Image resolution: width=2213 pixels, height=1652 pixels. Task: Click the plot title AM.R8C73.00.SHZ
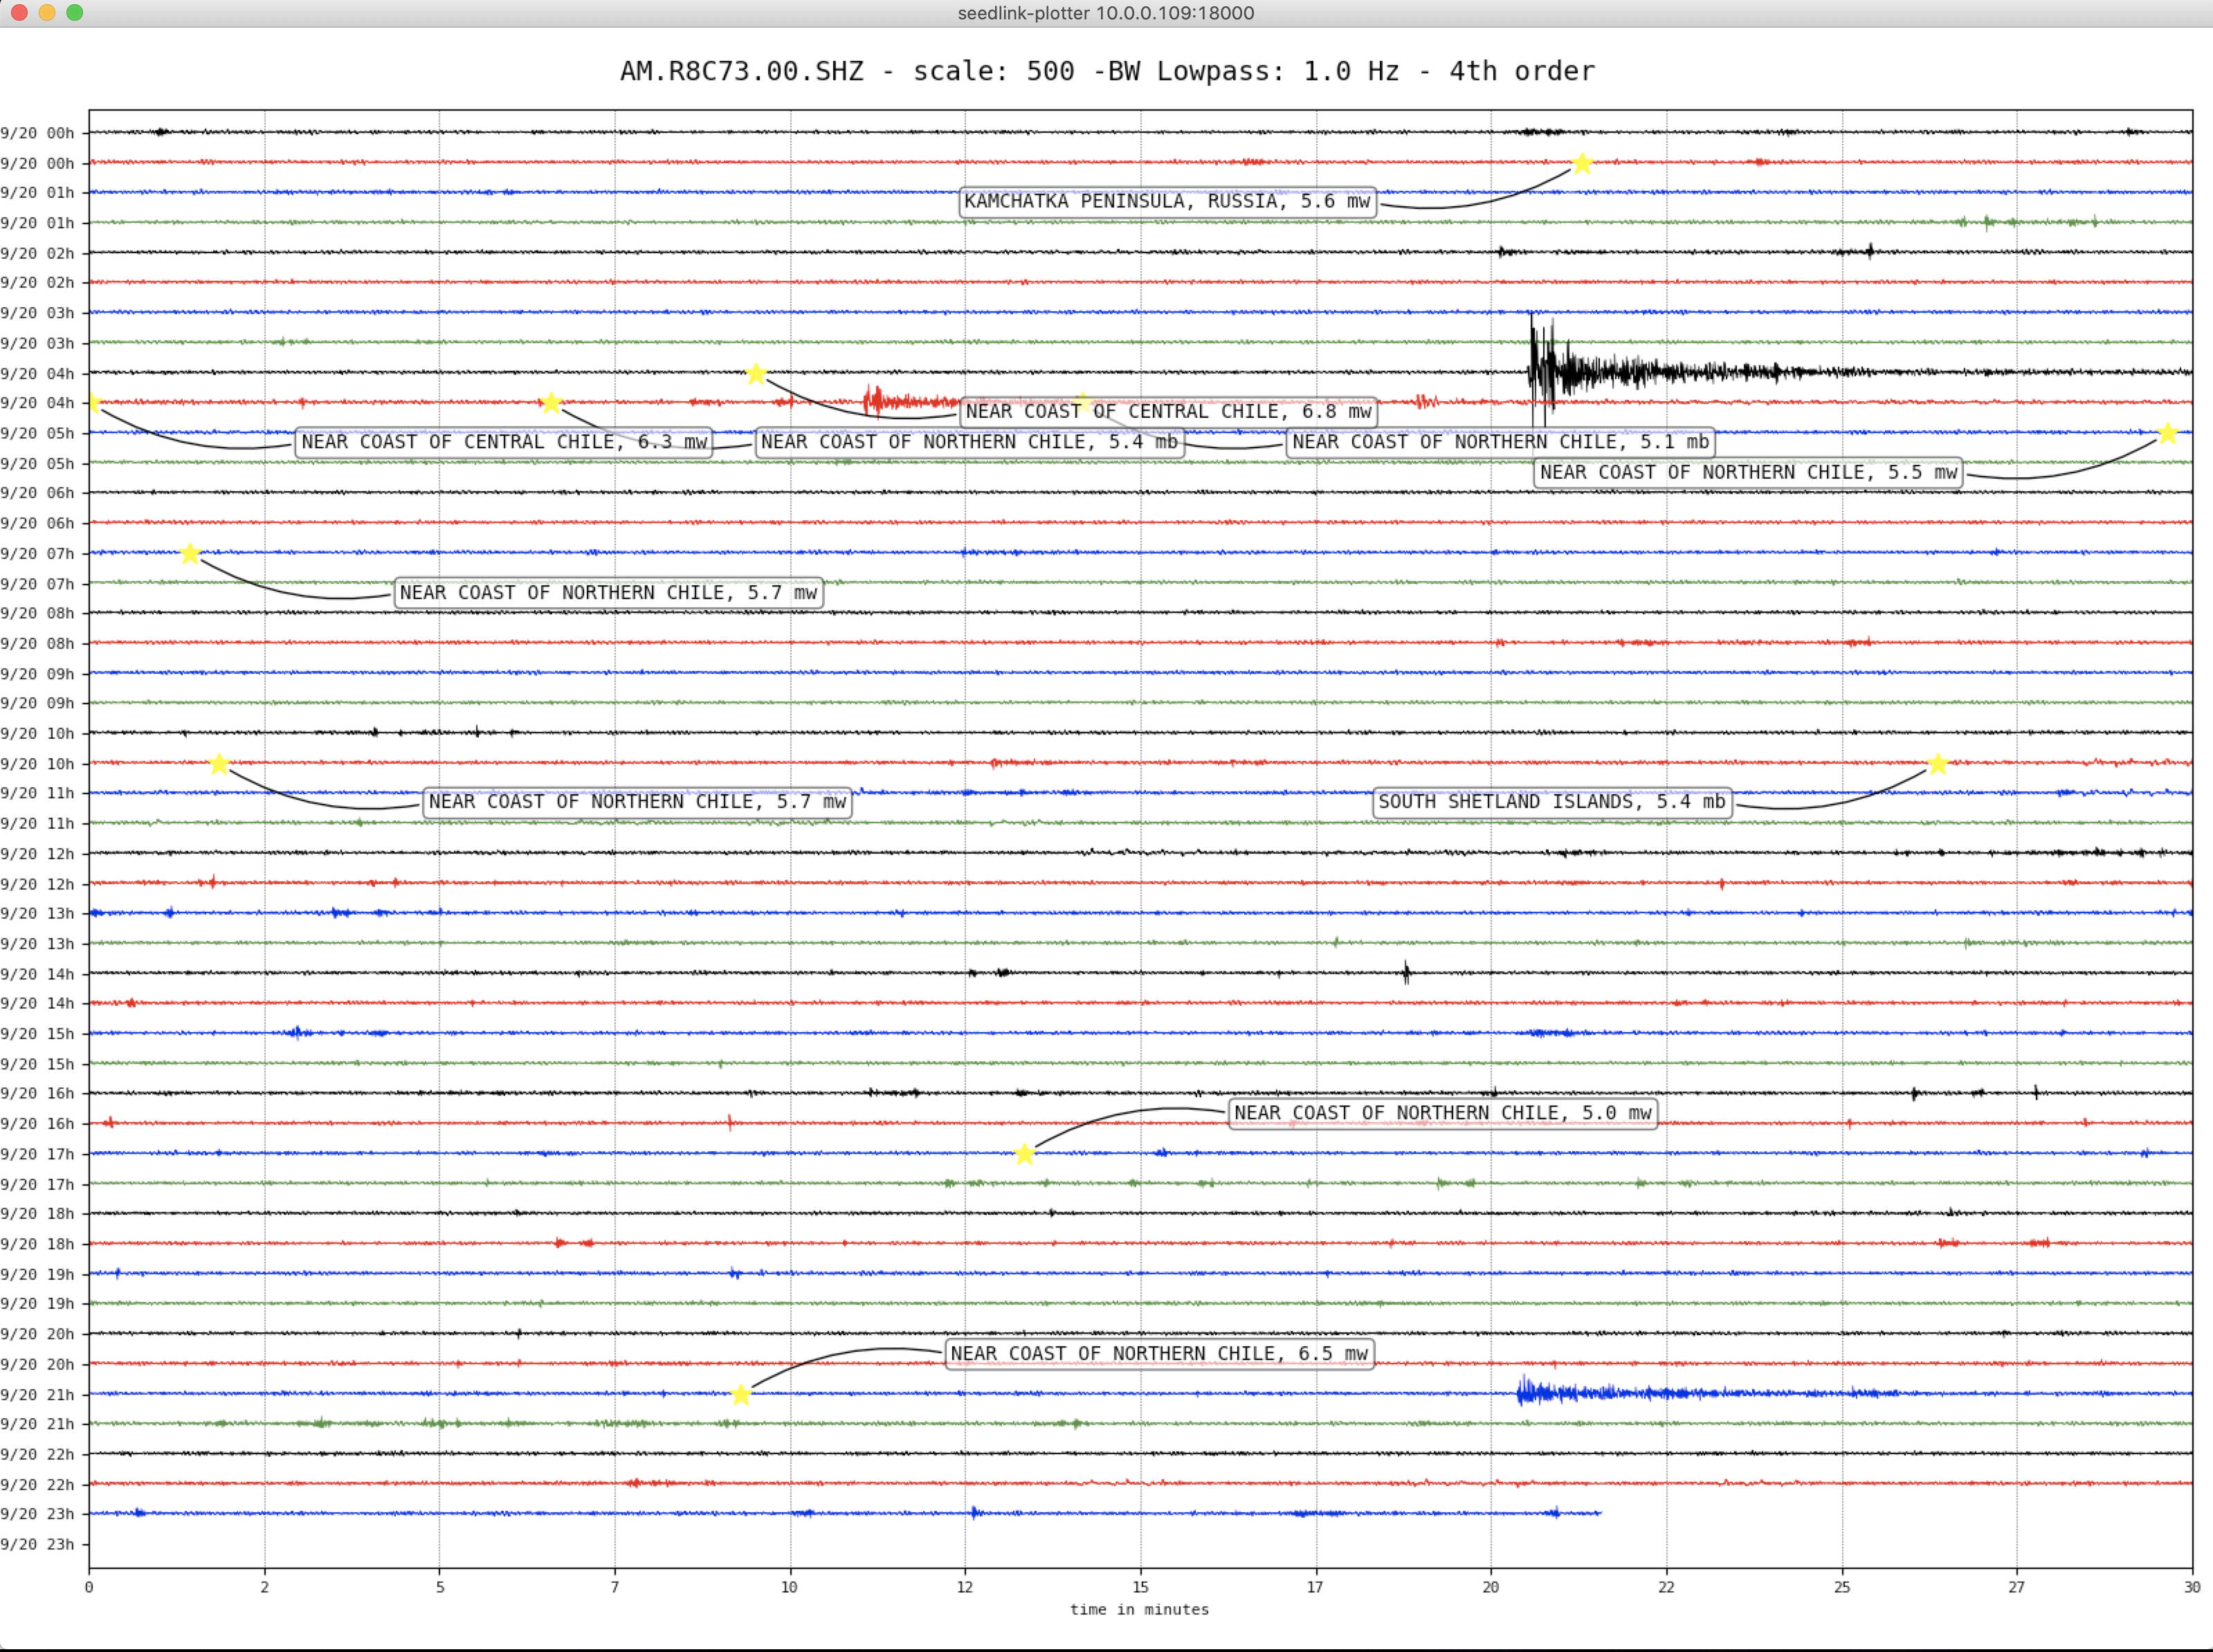pyautogui.click(x=1107, y=71)
